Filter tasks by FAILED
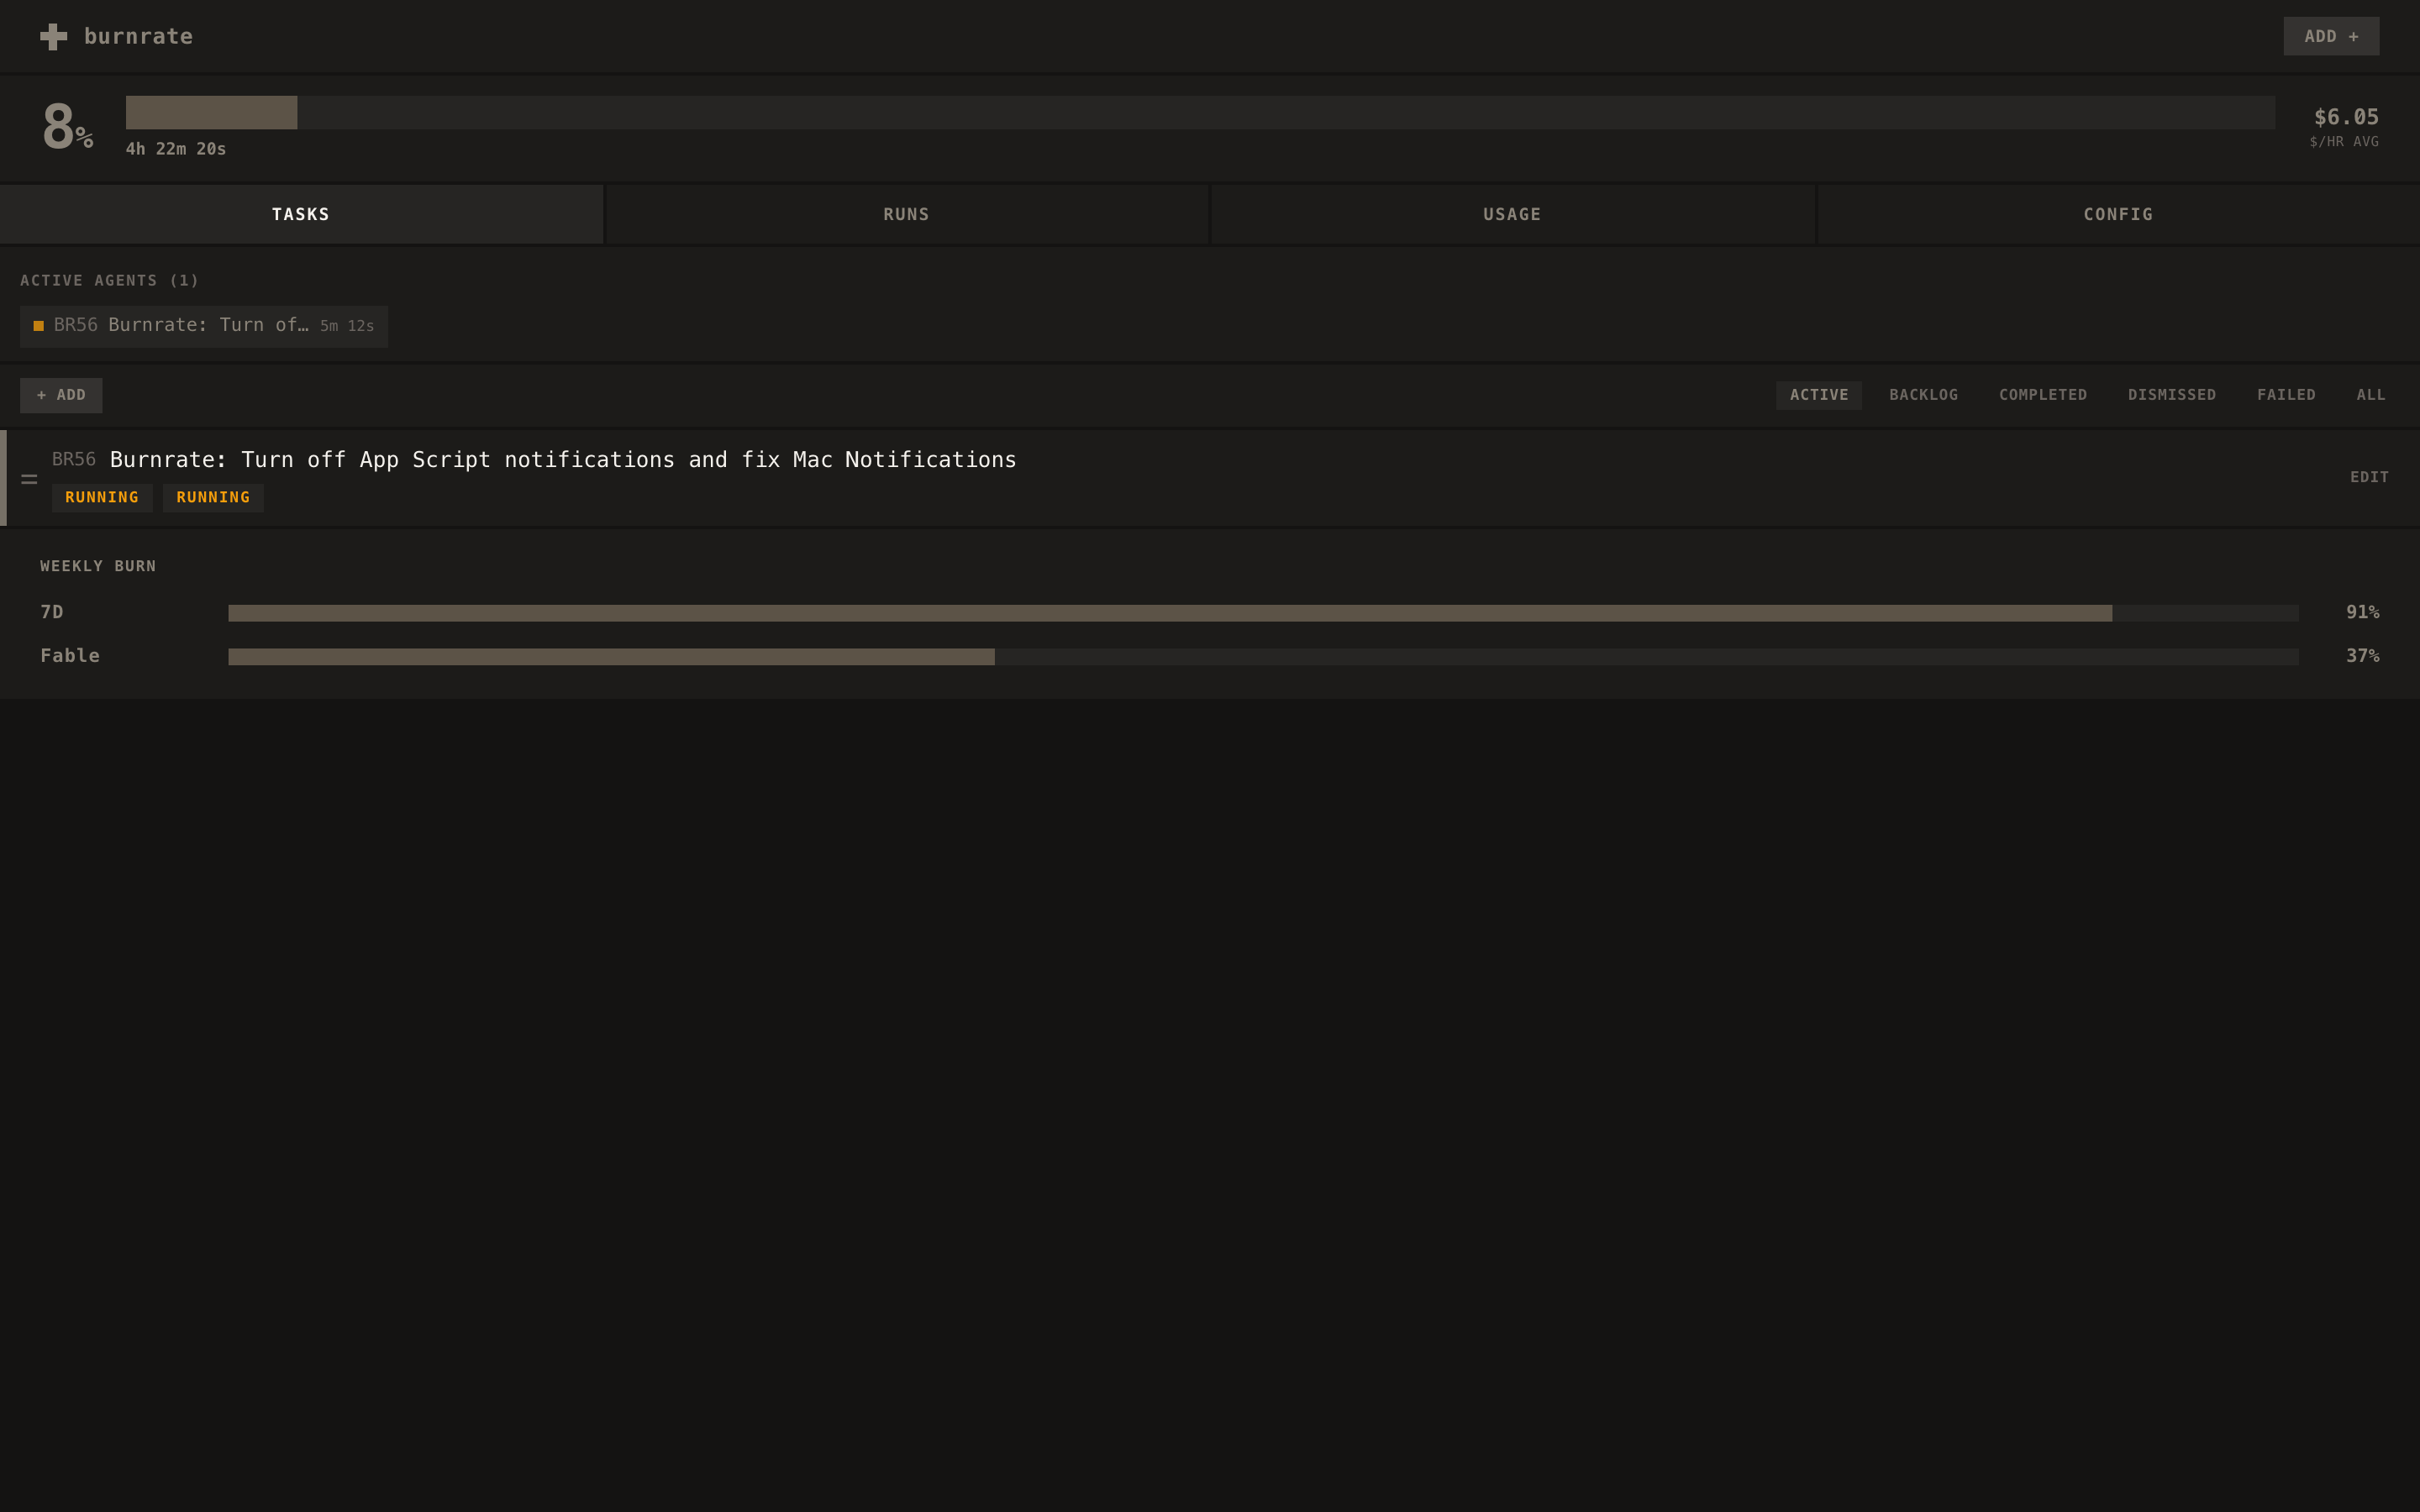 coord(2285,395)
